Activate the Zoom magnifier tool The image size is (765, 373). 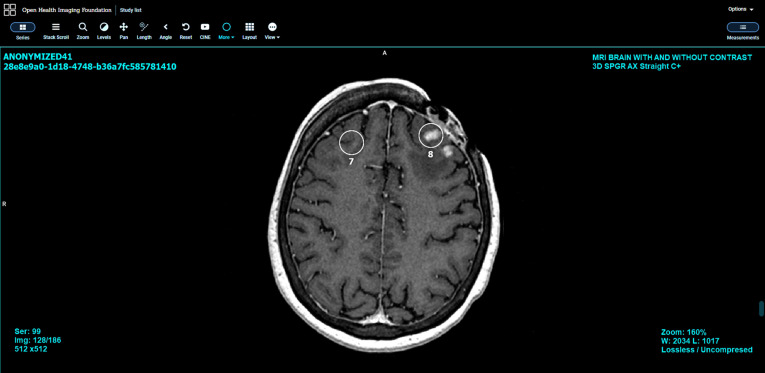pos(83,31)
